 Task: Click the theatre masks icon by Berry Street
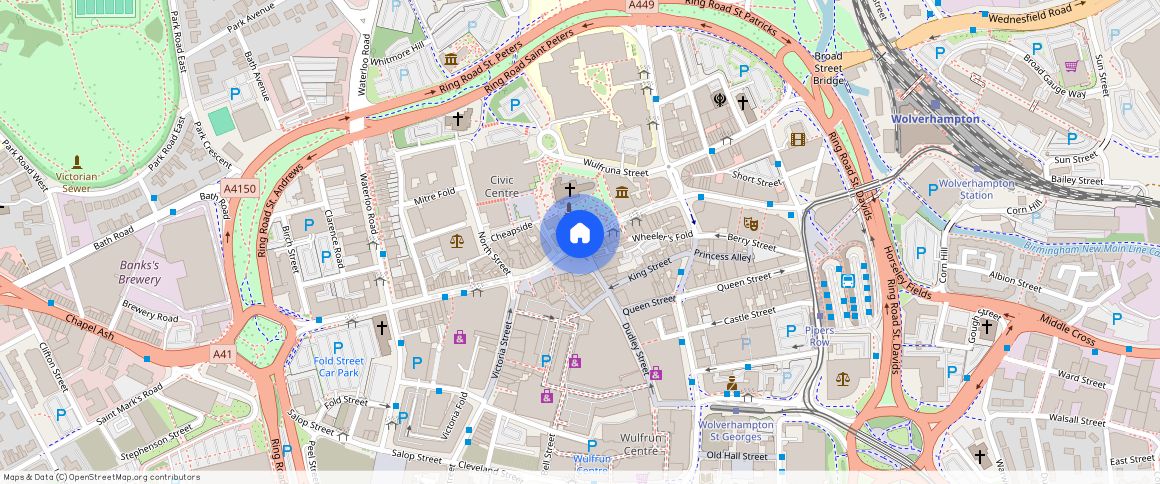[x=750, y=223]
